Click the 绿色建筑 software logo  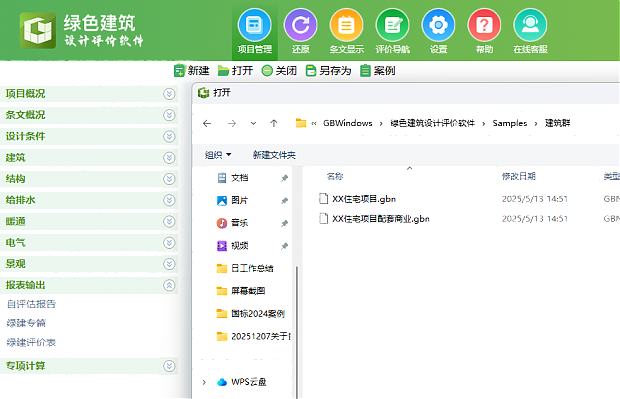[x=38, y=30]
